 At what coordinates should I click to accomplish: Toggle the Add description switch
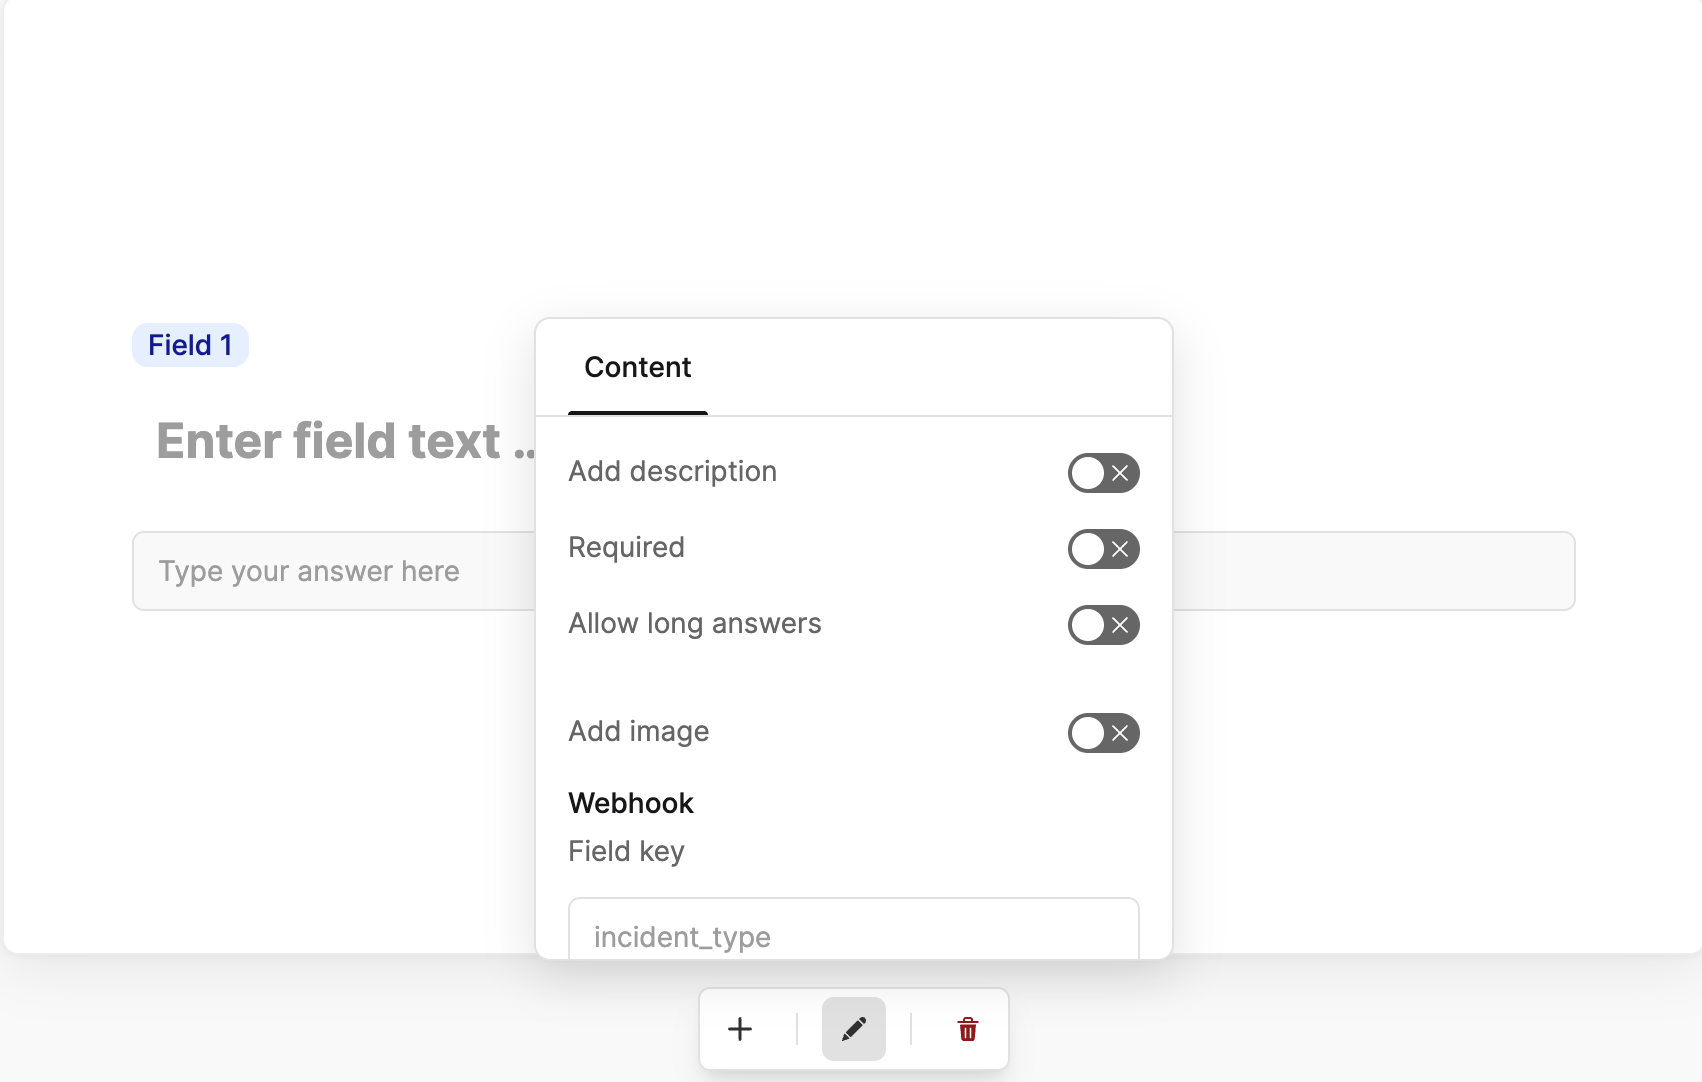pos(1104,473)
